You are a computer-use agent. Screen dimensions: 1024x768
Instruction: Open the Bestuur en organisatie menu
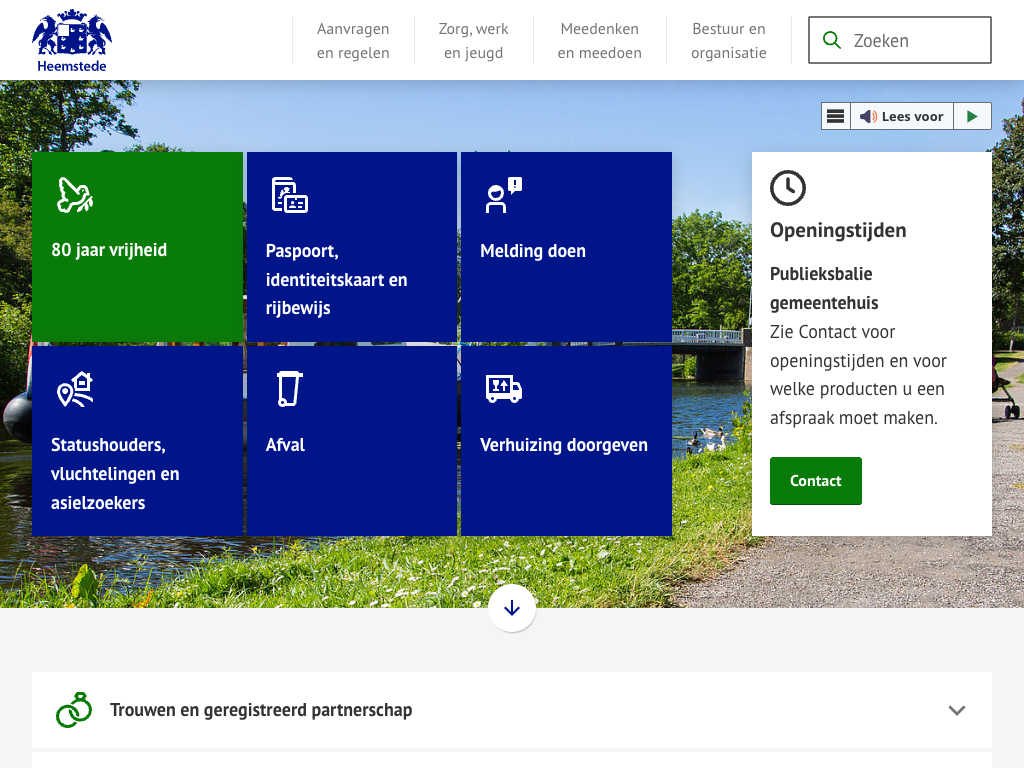click(728, 41)
